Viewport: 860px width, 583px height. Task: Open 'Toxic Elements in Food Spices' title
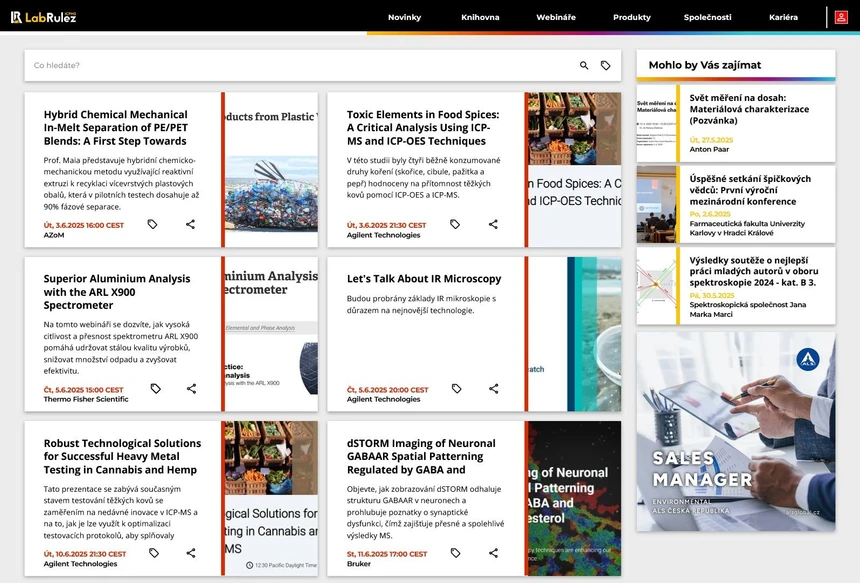[423, 128]
